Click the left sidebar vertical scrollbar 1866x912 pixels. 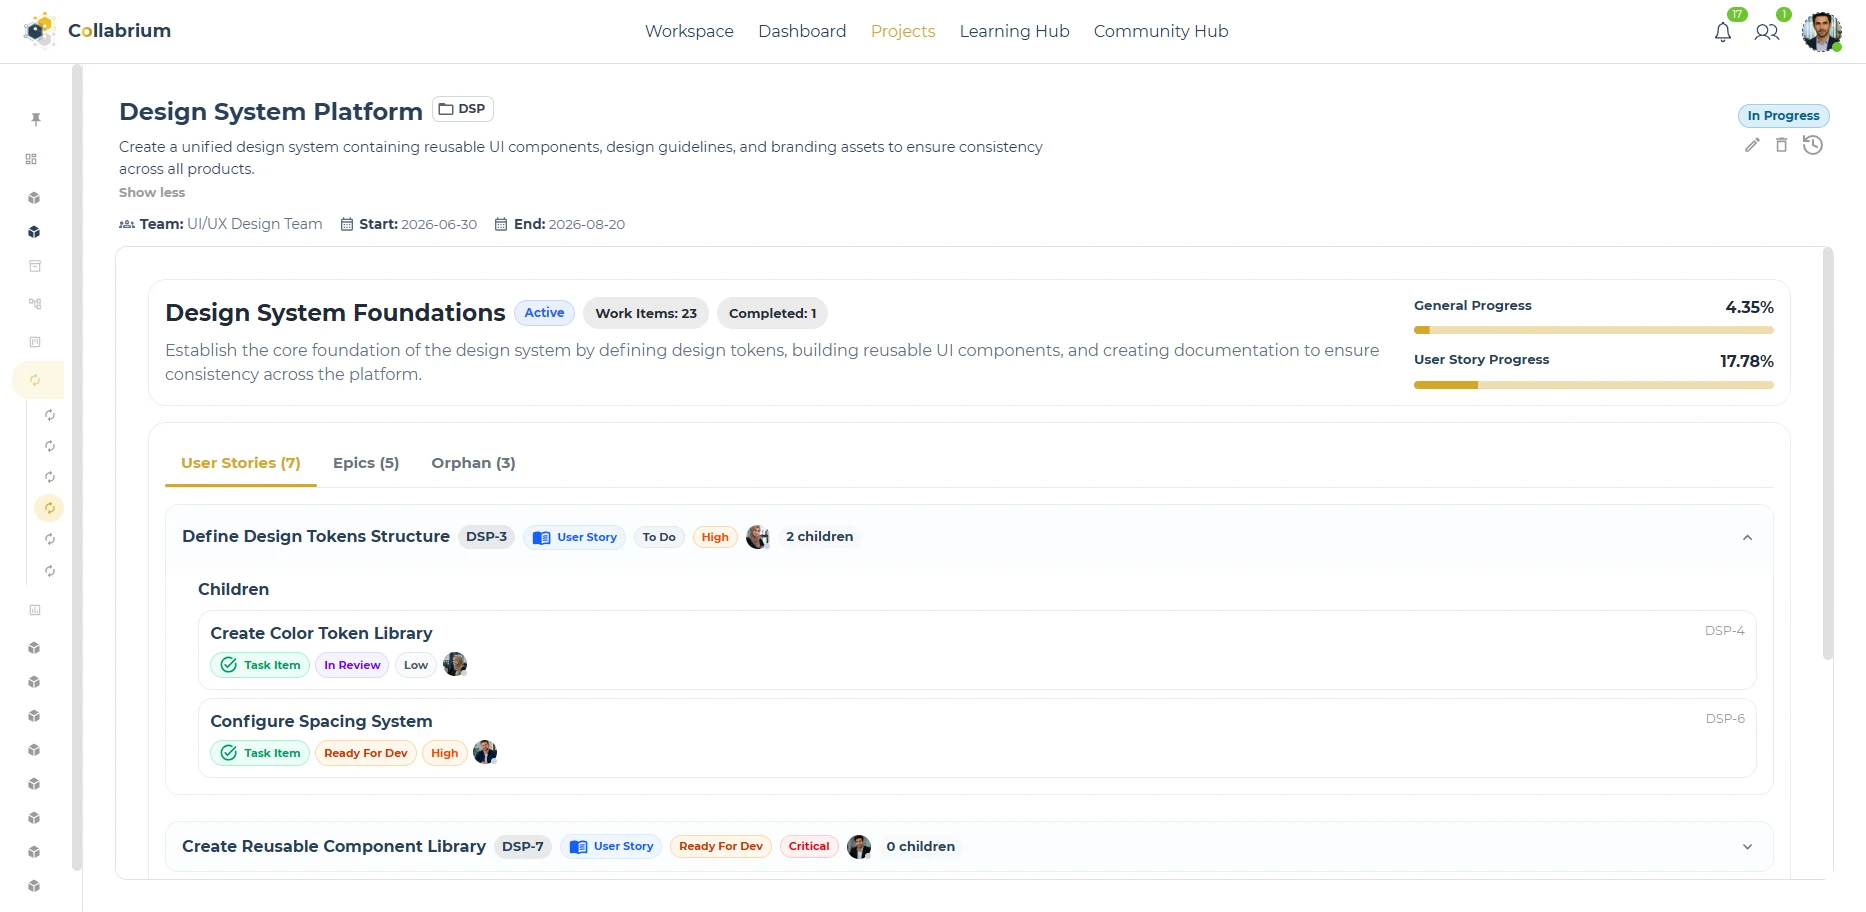pos(77,468)
